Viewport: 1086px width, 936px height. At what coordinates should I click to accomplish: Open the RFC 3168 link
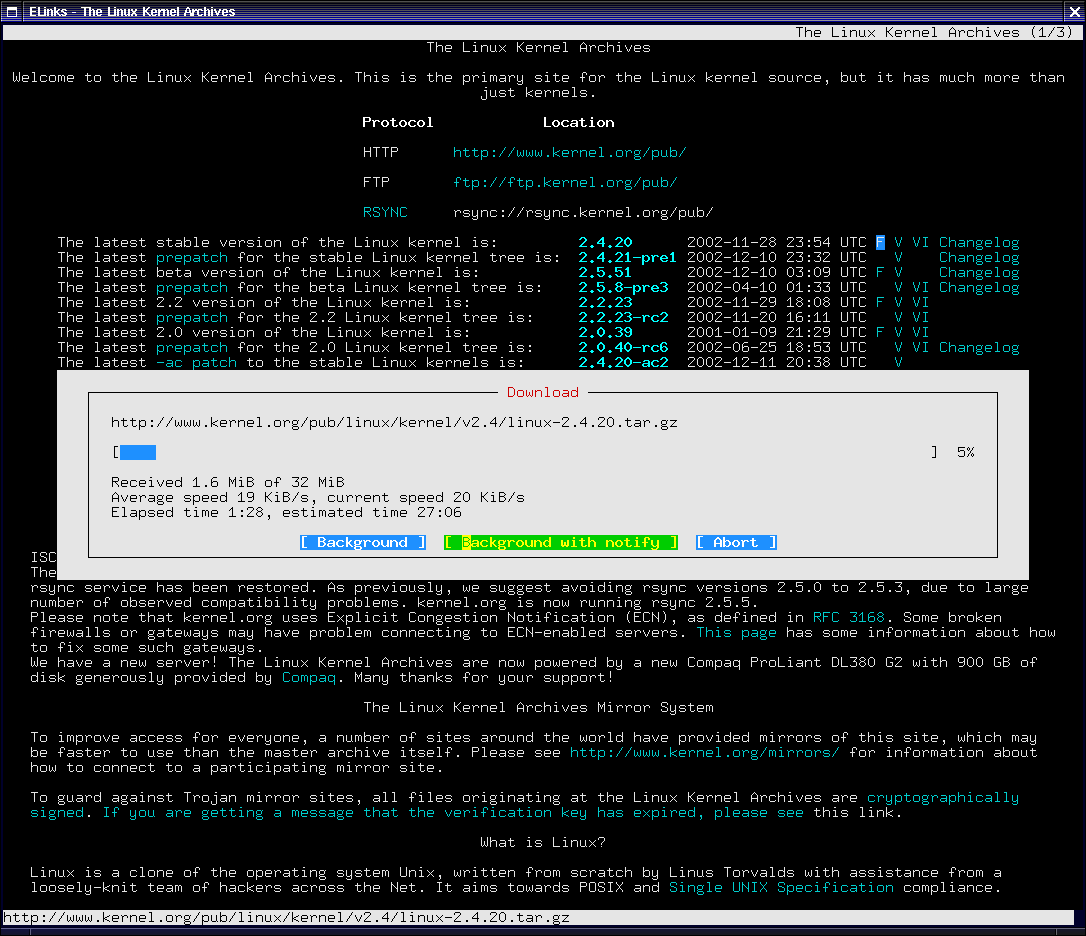[x=848, y=617]
